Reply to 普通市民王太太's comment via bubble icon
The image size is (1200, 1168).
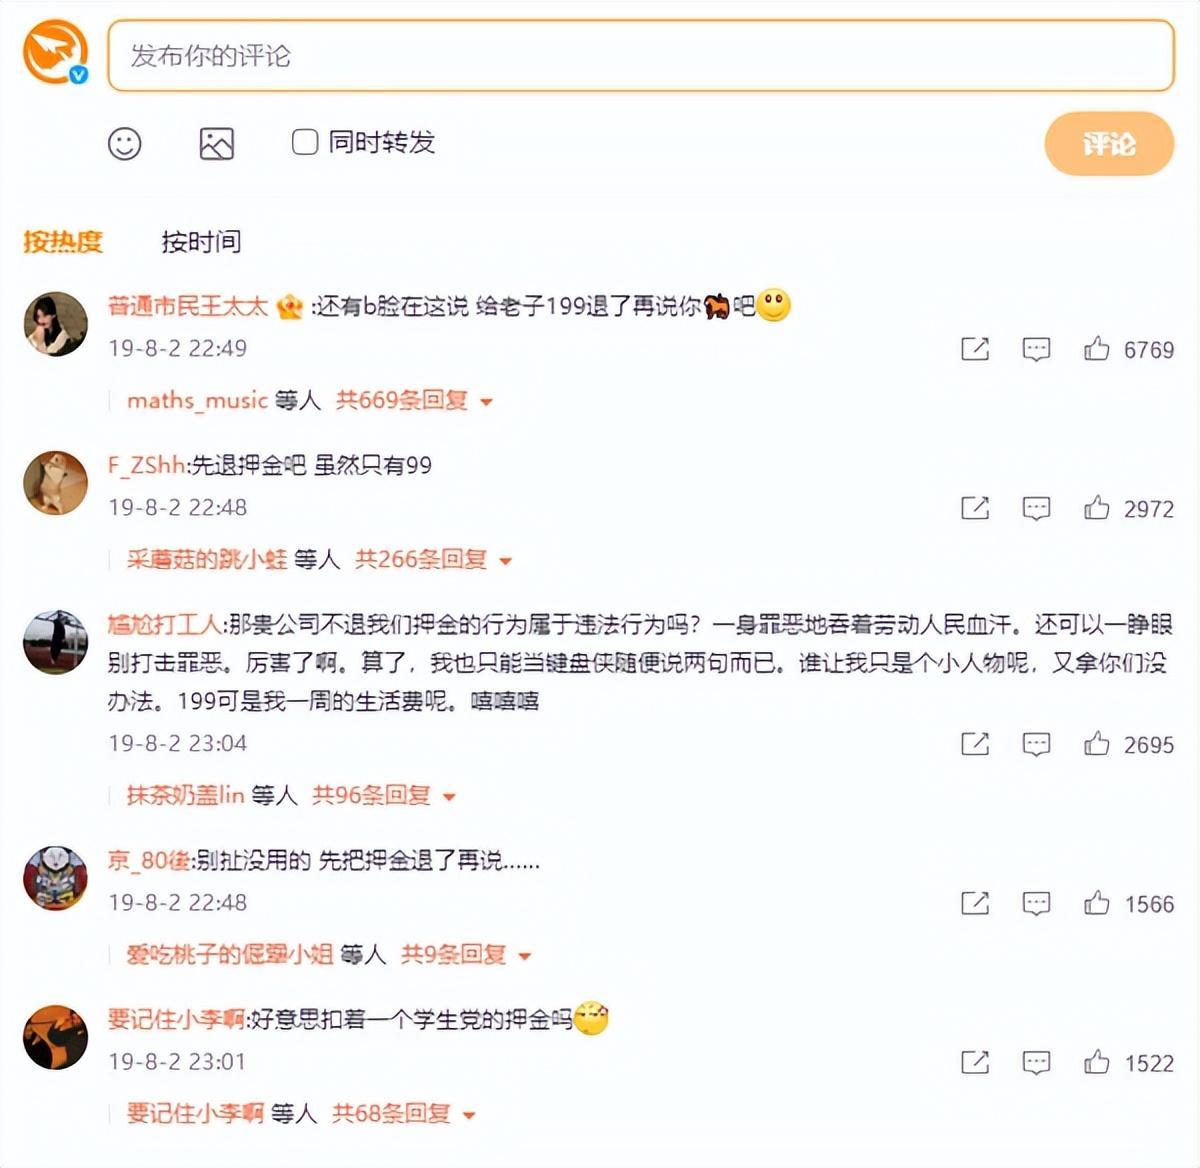[x=1036, y=349]
